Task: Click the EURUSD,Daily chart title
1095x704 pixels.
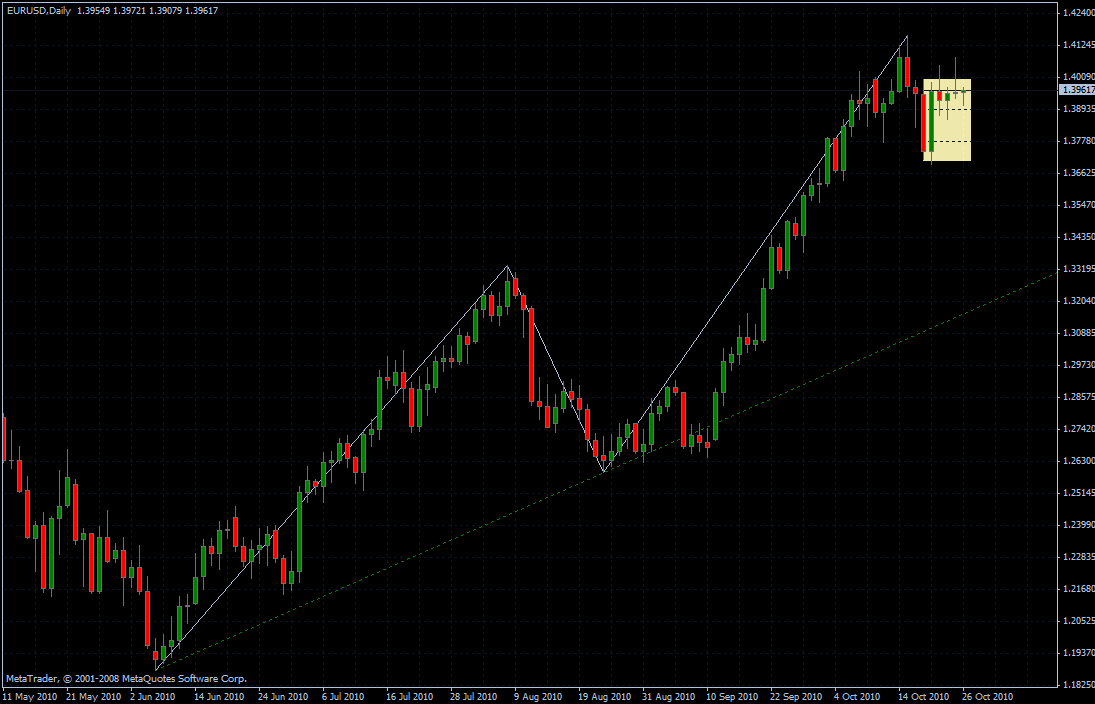Action: pyautogui.click(x=38, y=10)
